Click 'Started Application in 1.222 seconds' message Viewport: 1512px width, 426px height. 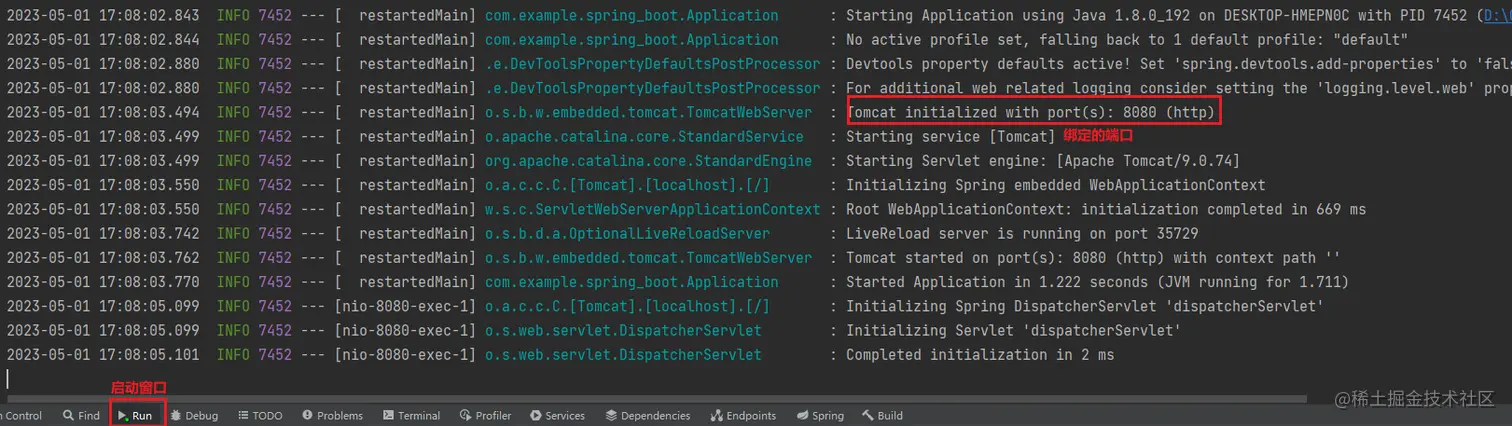tap(1097, 282)
